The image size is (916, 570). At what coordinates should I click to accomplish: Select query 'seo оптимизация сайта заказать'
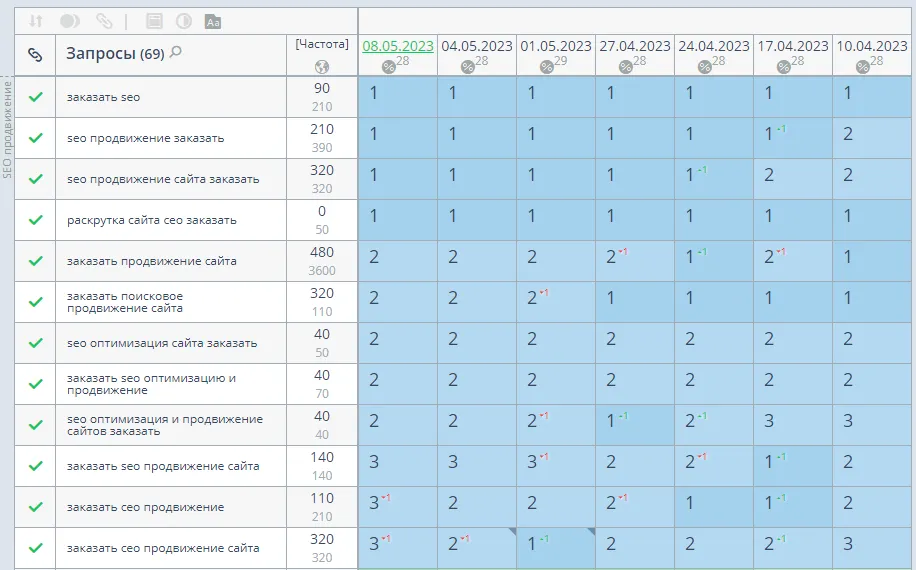click(162, 343)
